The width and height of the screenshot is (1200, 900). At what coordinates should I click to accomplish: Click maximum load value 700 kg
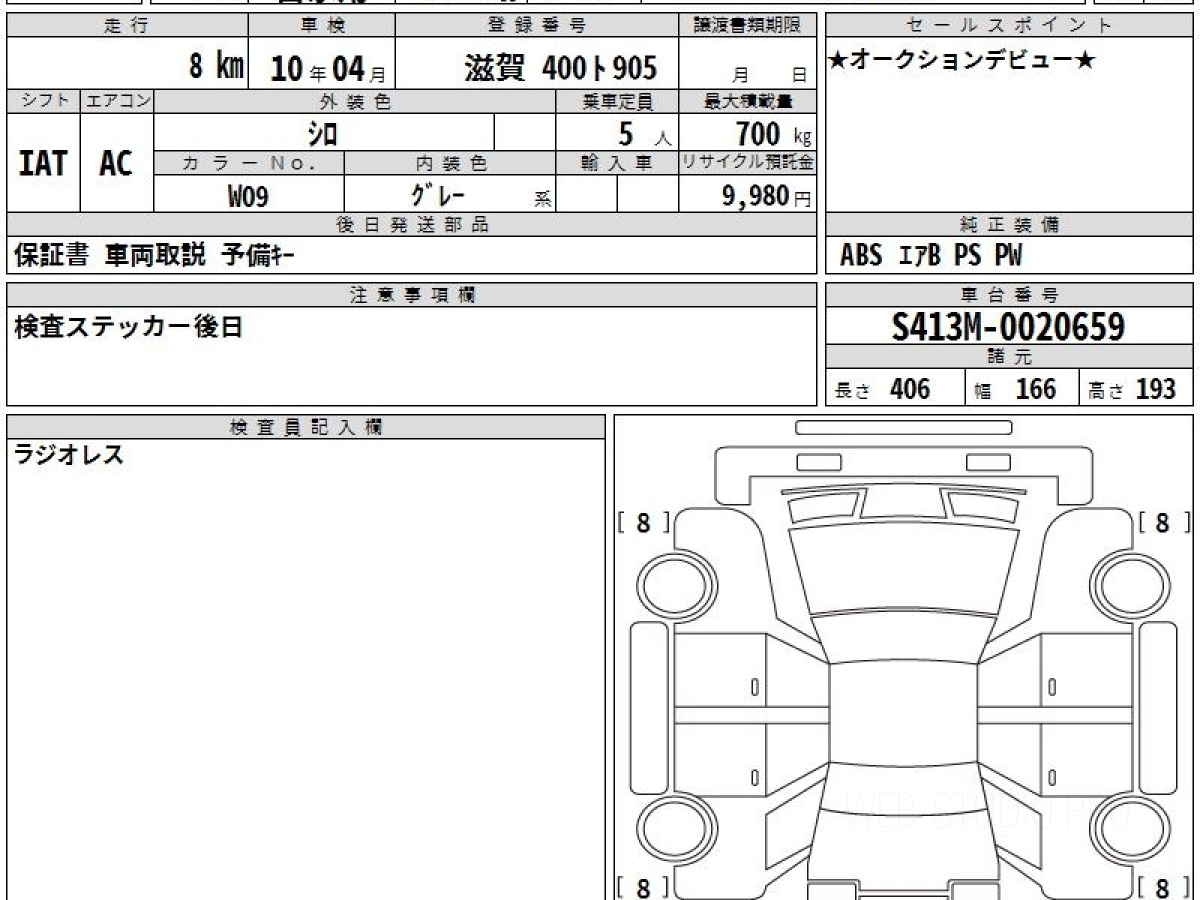[773, 133]
